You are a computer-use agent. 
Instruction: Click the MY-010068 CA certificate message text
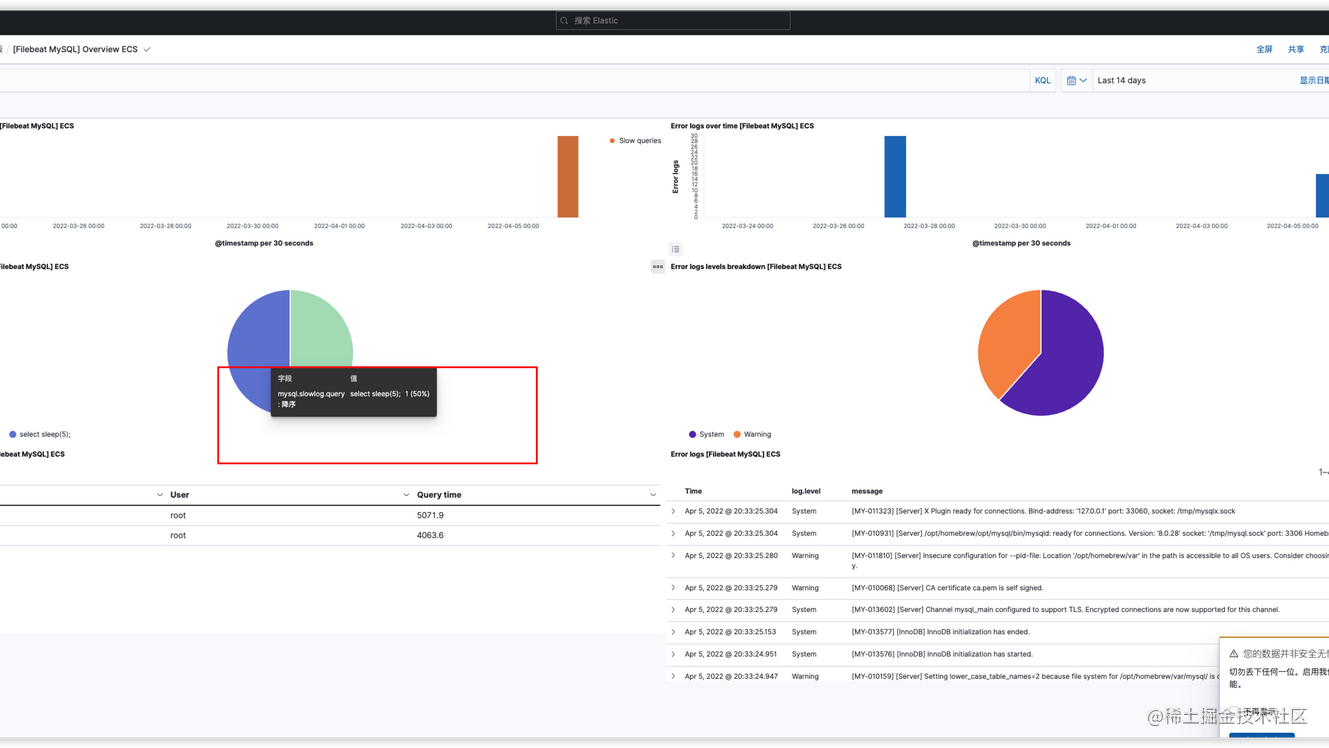[947, 588]
